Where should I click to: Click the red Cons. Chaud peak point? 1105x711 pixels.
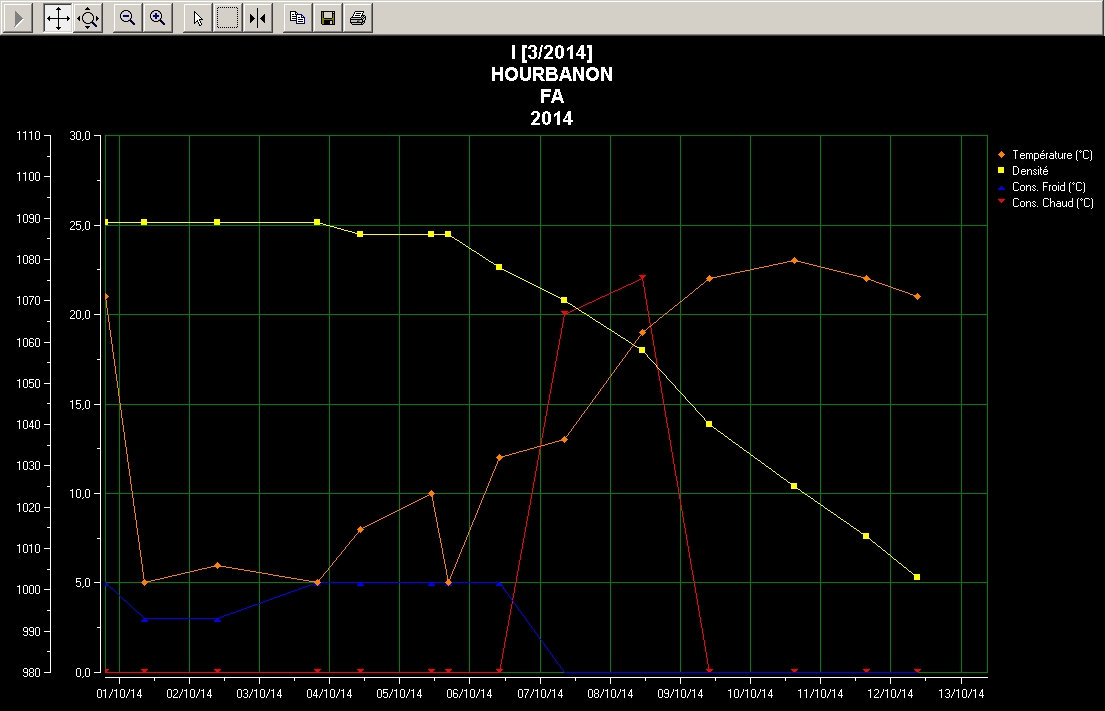(642, 278)
